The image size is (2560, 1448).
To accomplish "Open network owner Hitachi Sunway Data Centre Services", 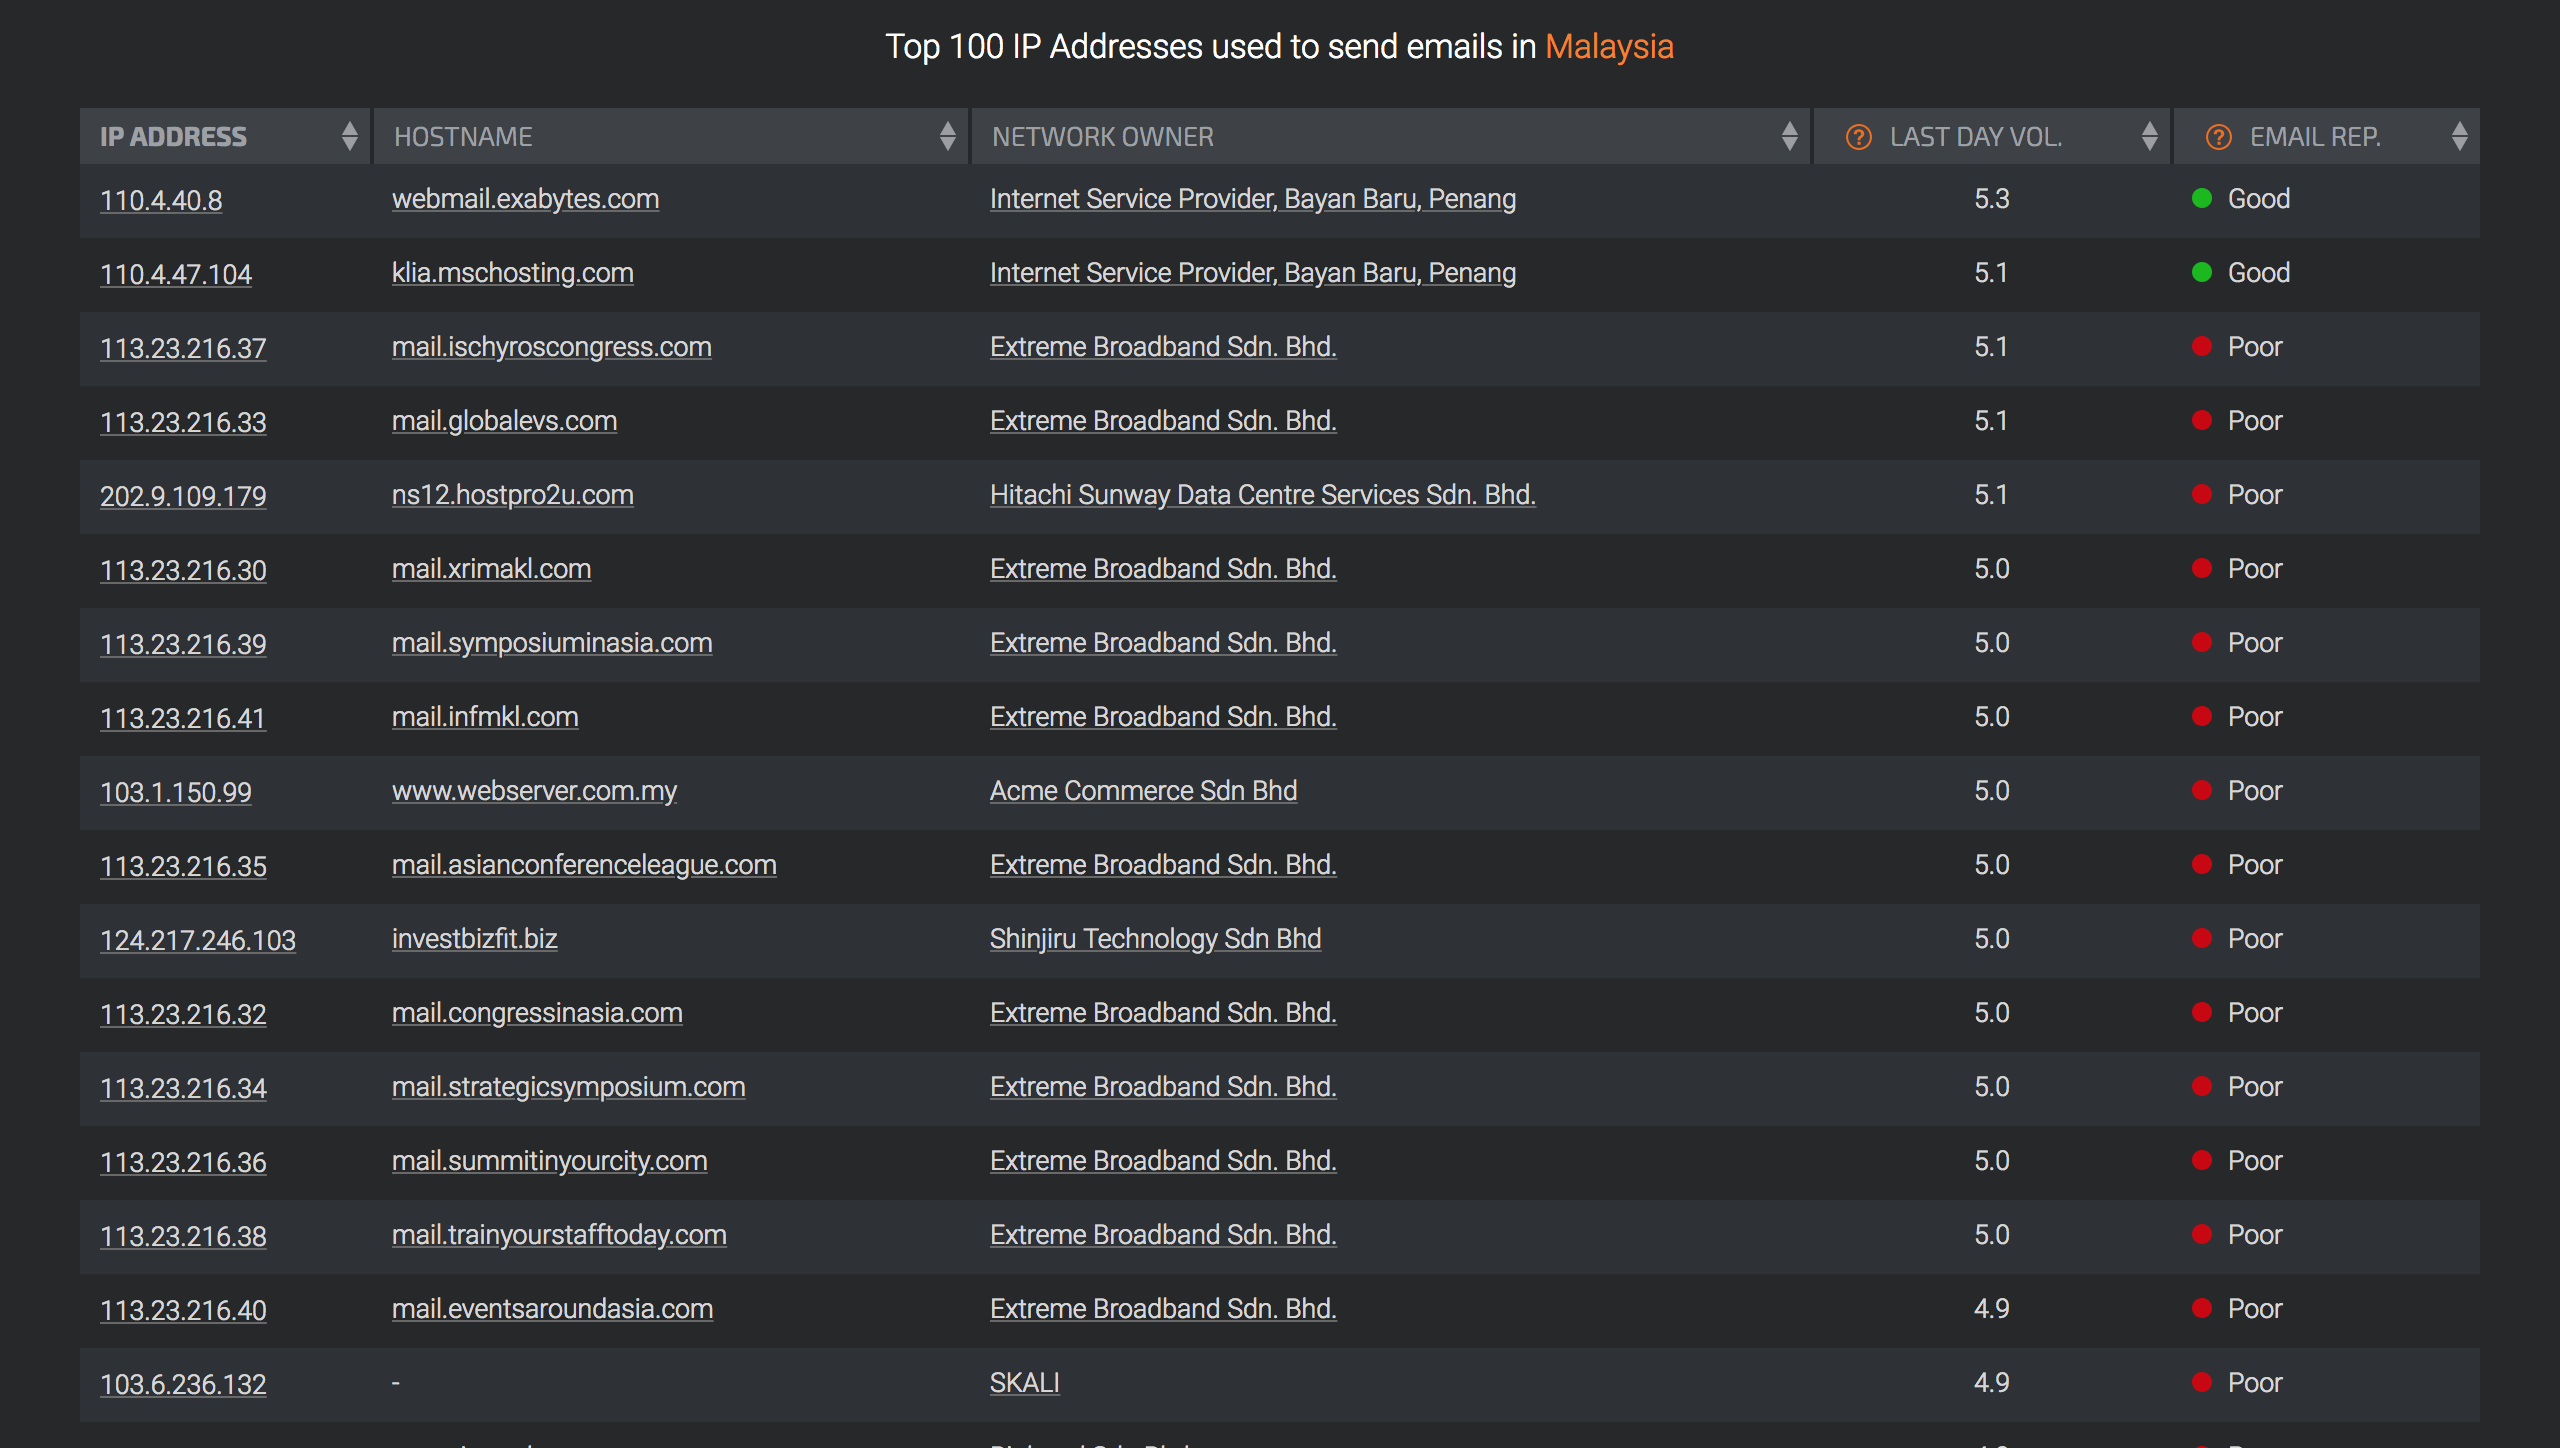I will pyautogui.click(x=1263, y=495).
